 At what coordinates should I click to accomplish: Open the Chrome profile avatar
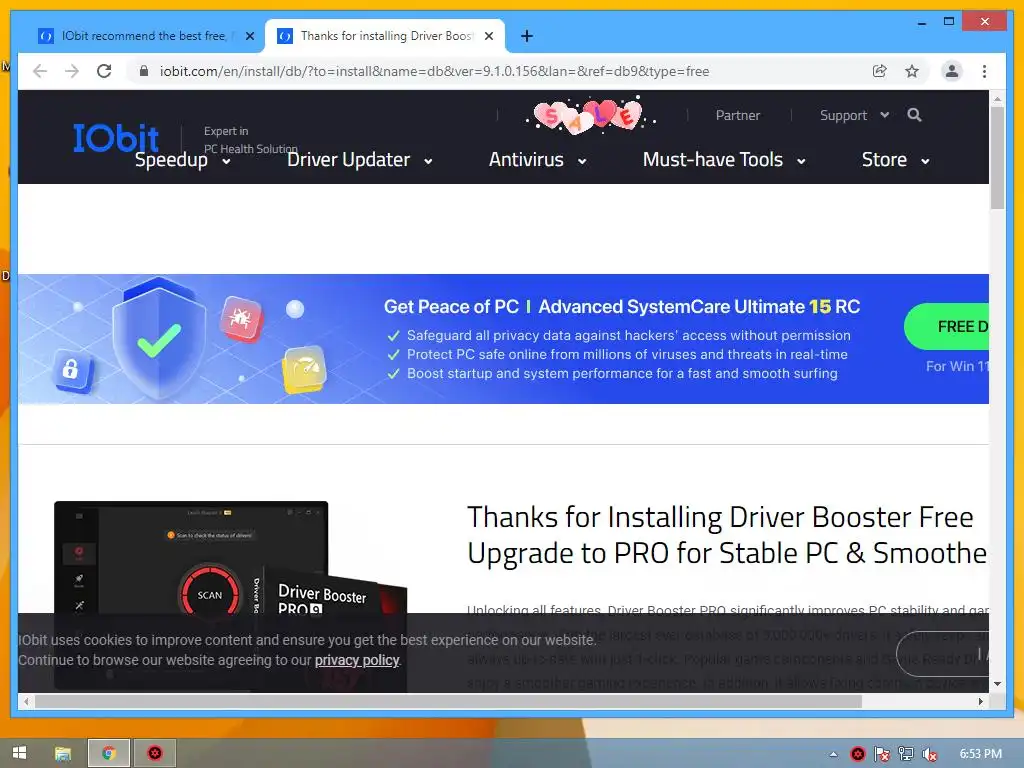click(952, 71)
